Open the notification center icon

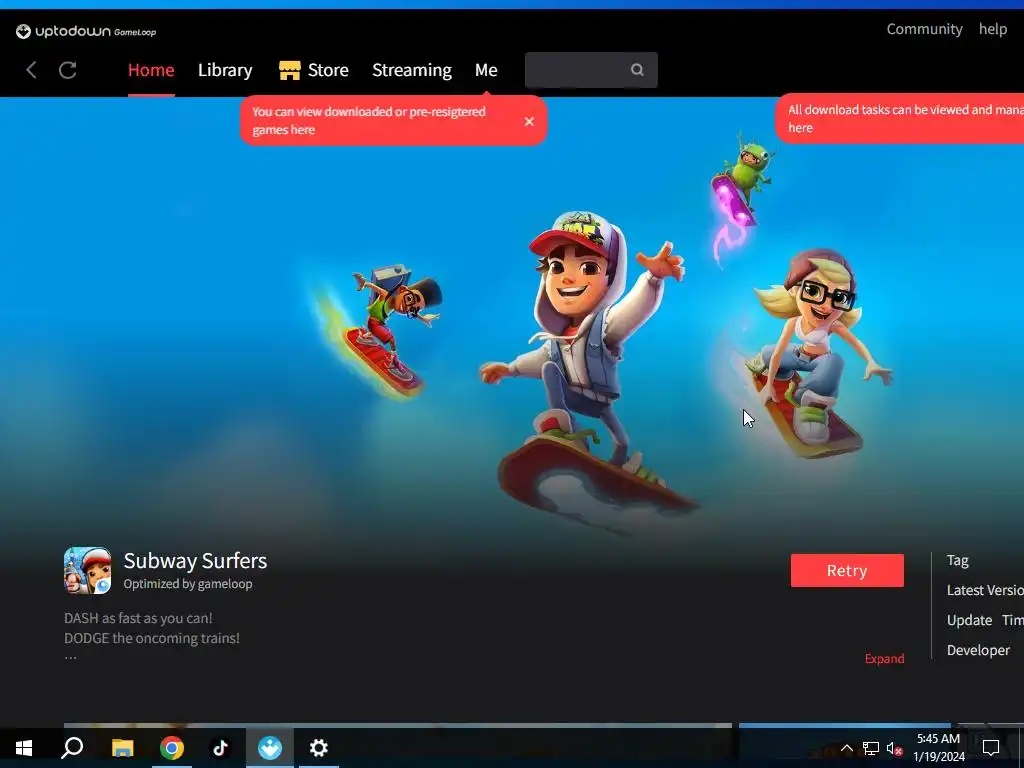(991, 748)
